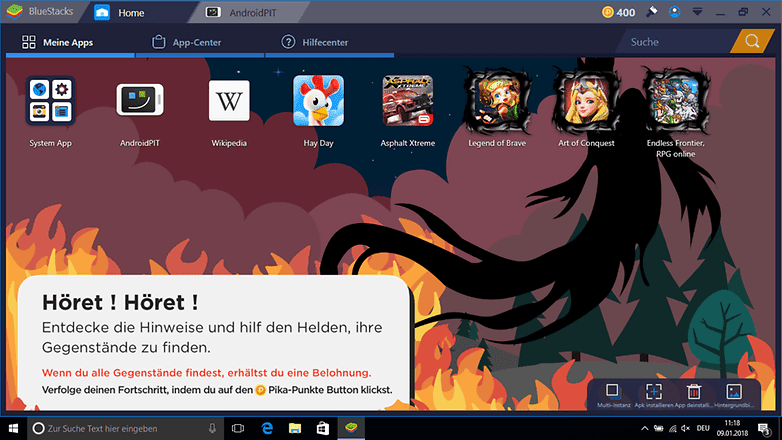Open the Windows Start menu
Image resolution: width=782 pixels, height=440 pixels.
[13, 429]
